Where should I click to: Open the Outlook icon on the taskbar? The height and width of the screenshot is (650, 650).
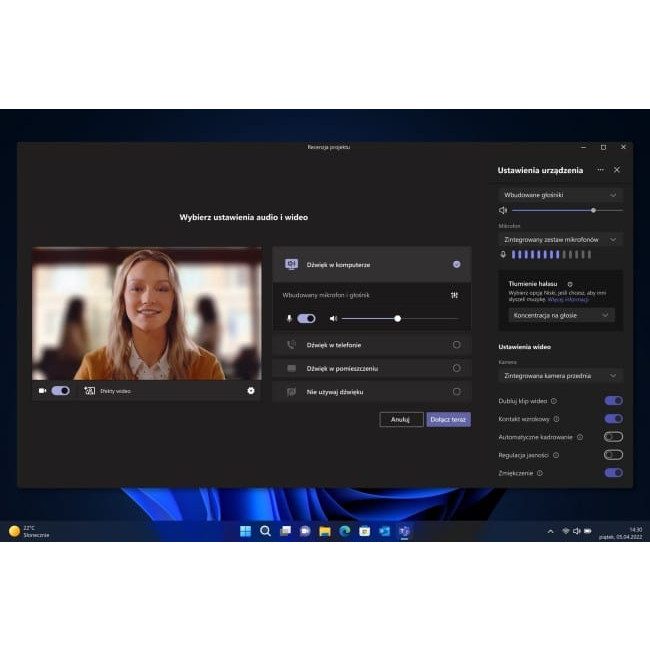384,531
